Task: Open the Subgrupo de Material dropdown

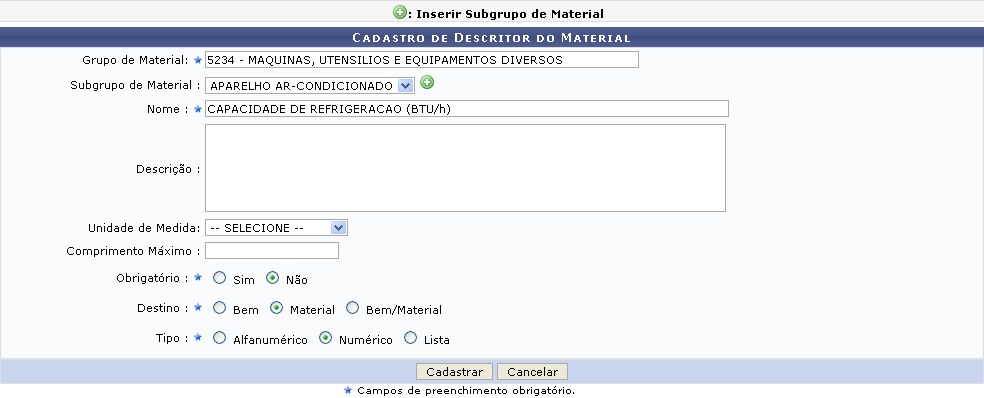Action: tap(310, 85)
